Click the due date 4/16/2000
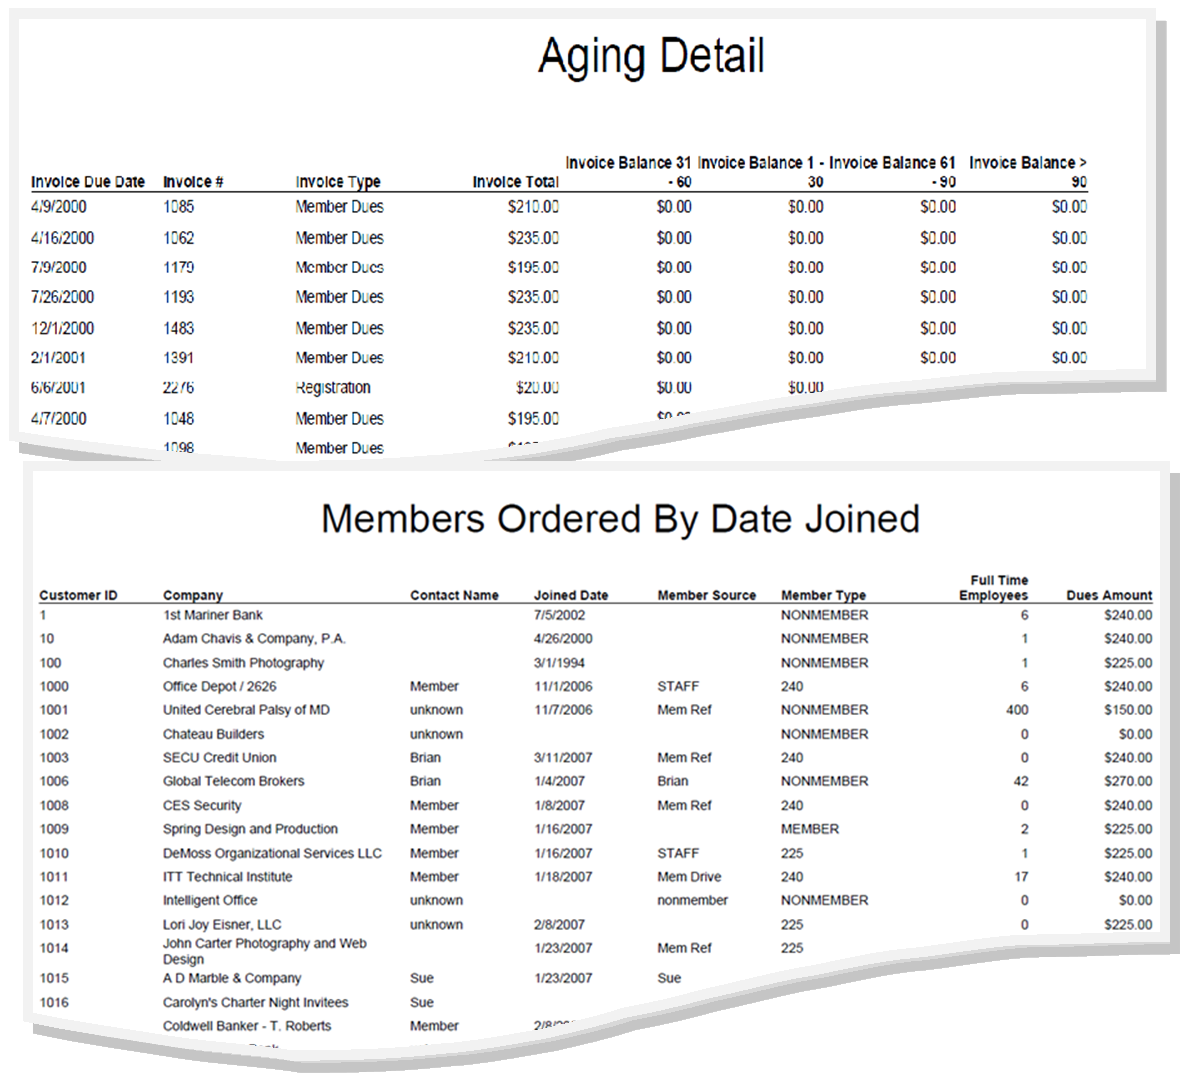Screen dimensions: 1199x1077 point(63,238)
